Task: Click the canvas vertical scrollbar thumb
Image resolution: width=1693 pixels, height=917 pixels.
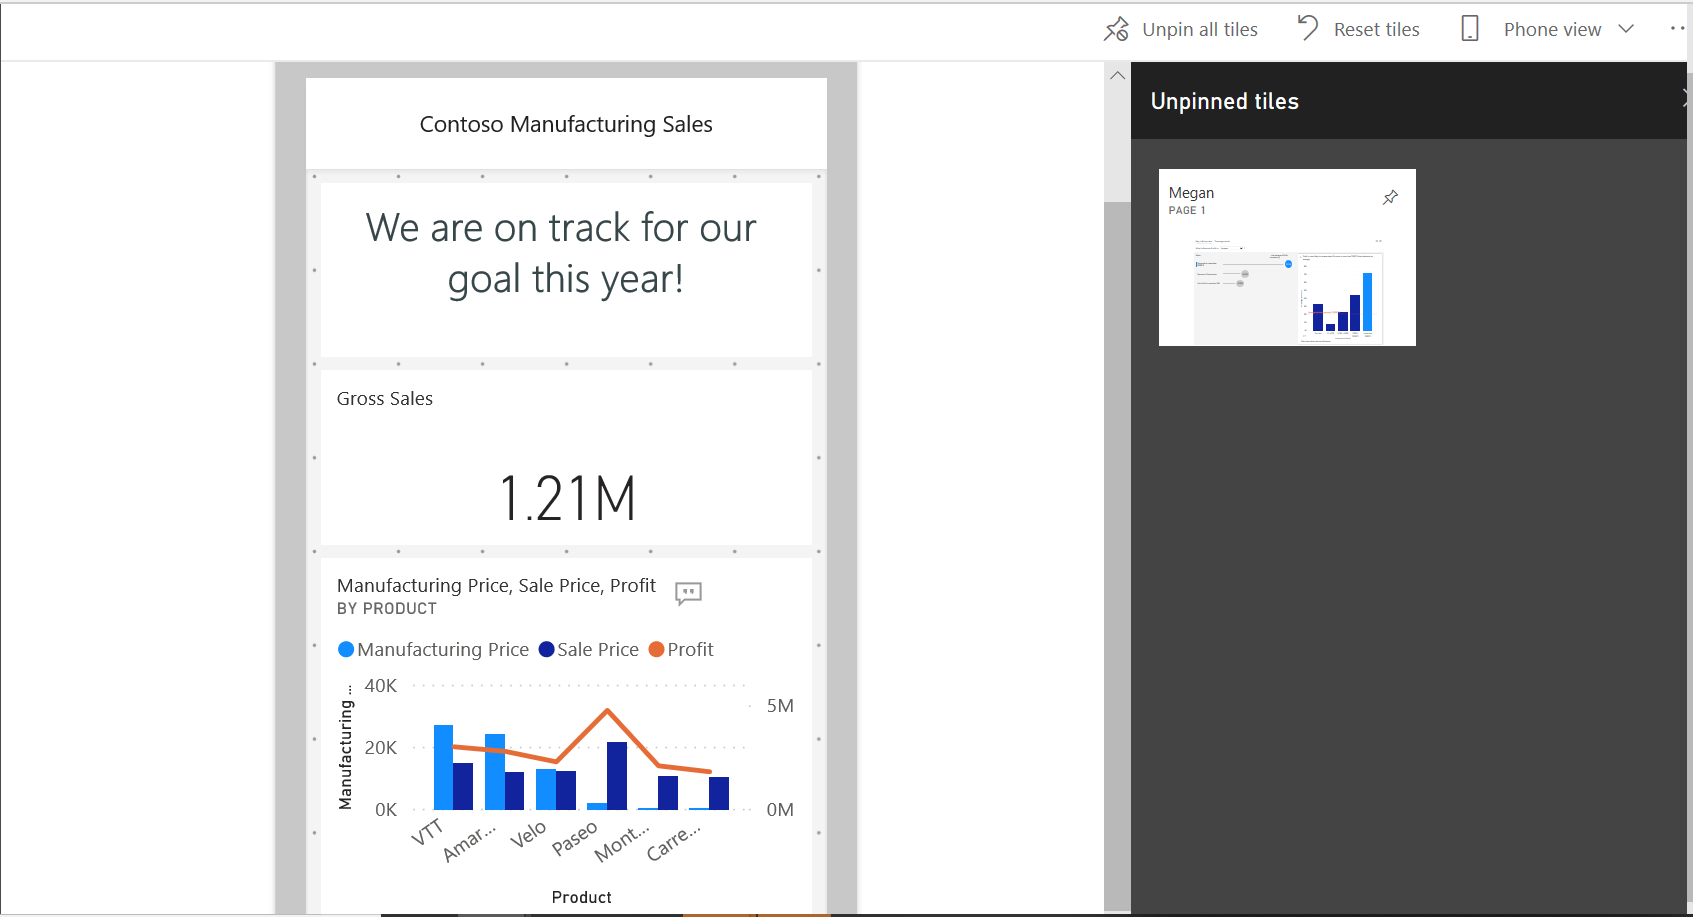Action: (x=1117, y=556)
